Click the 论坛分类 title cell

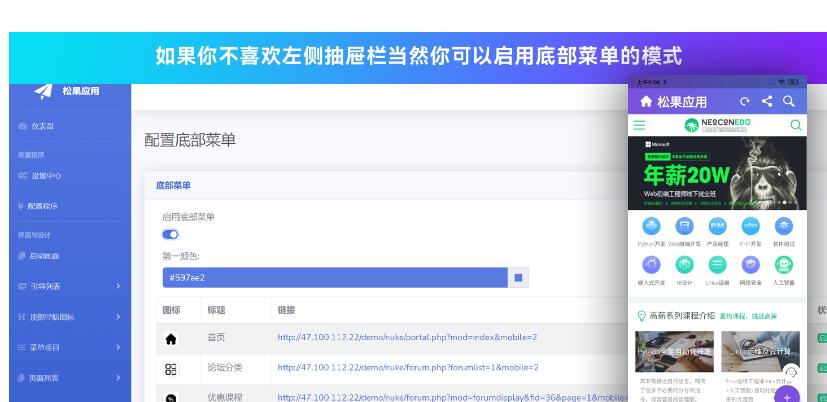coord(225,368)
